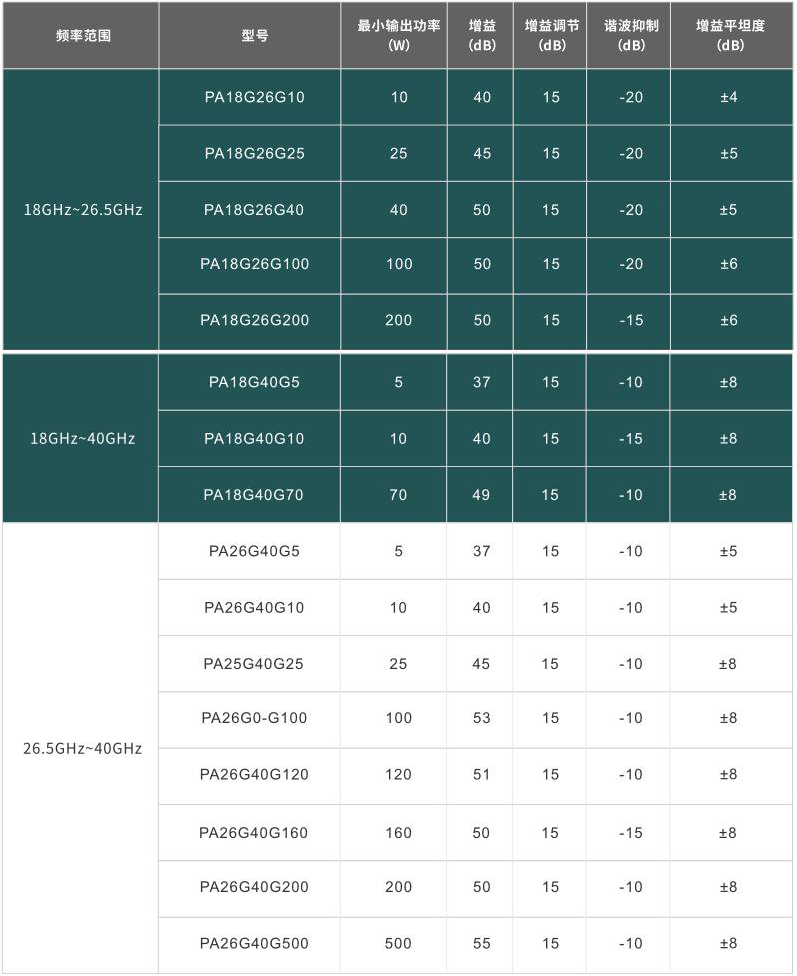Click the 增益平坦度 (dB) column header
This screenshot has height=976, width=797.
tap(732, 35)
